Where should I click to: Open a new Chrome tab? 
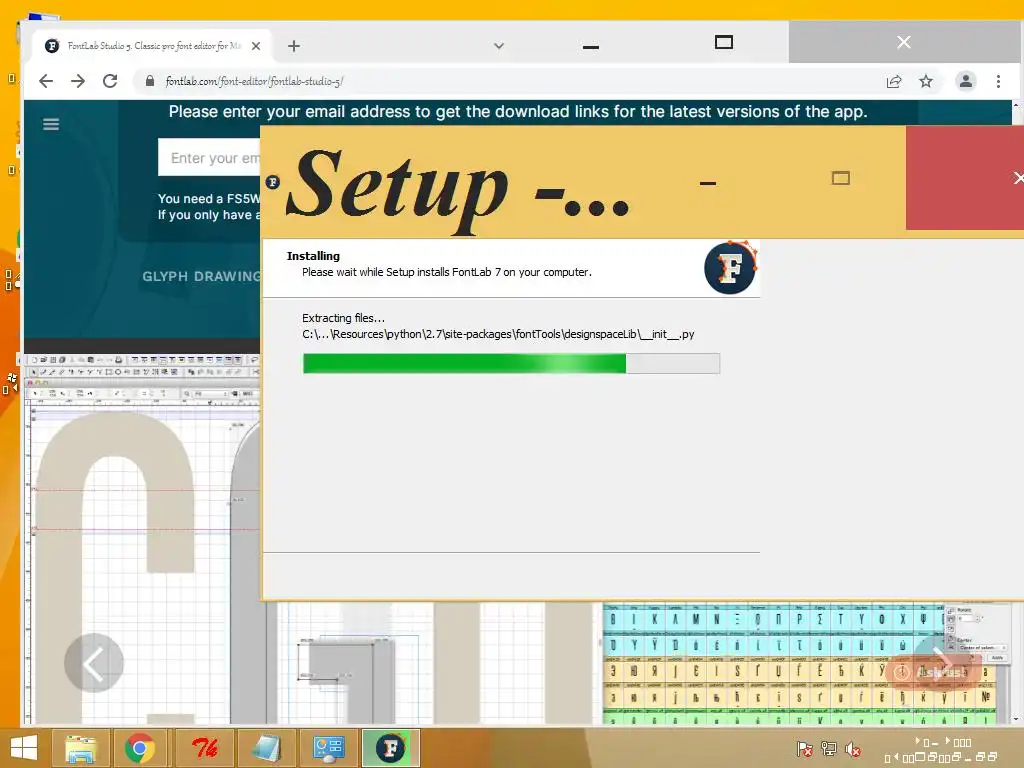tap(294, 46)
